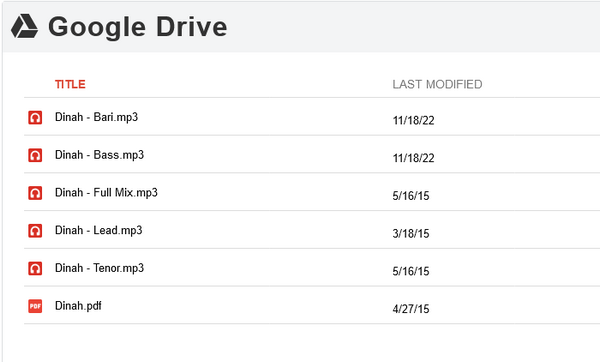Viewport: 600px width, 362px height.
Task: Sort files by the TITLE column header
Action: (70, 84)
